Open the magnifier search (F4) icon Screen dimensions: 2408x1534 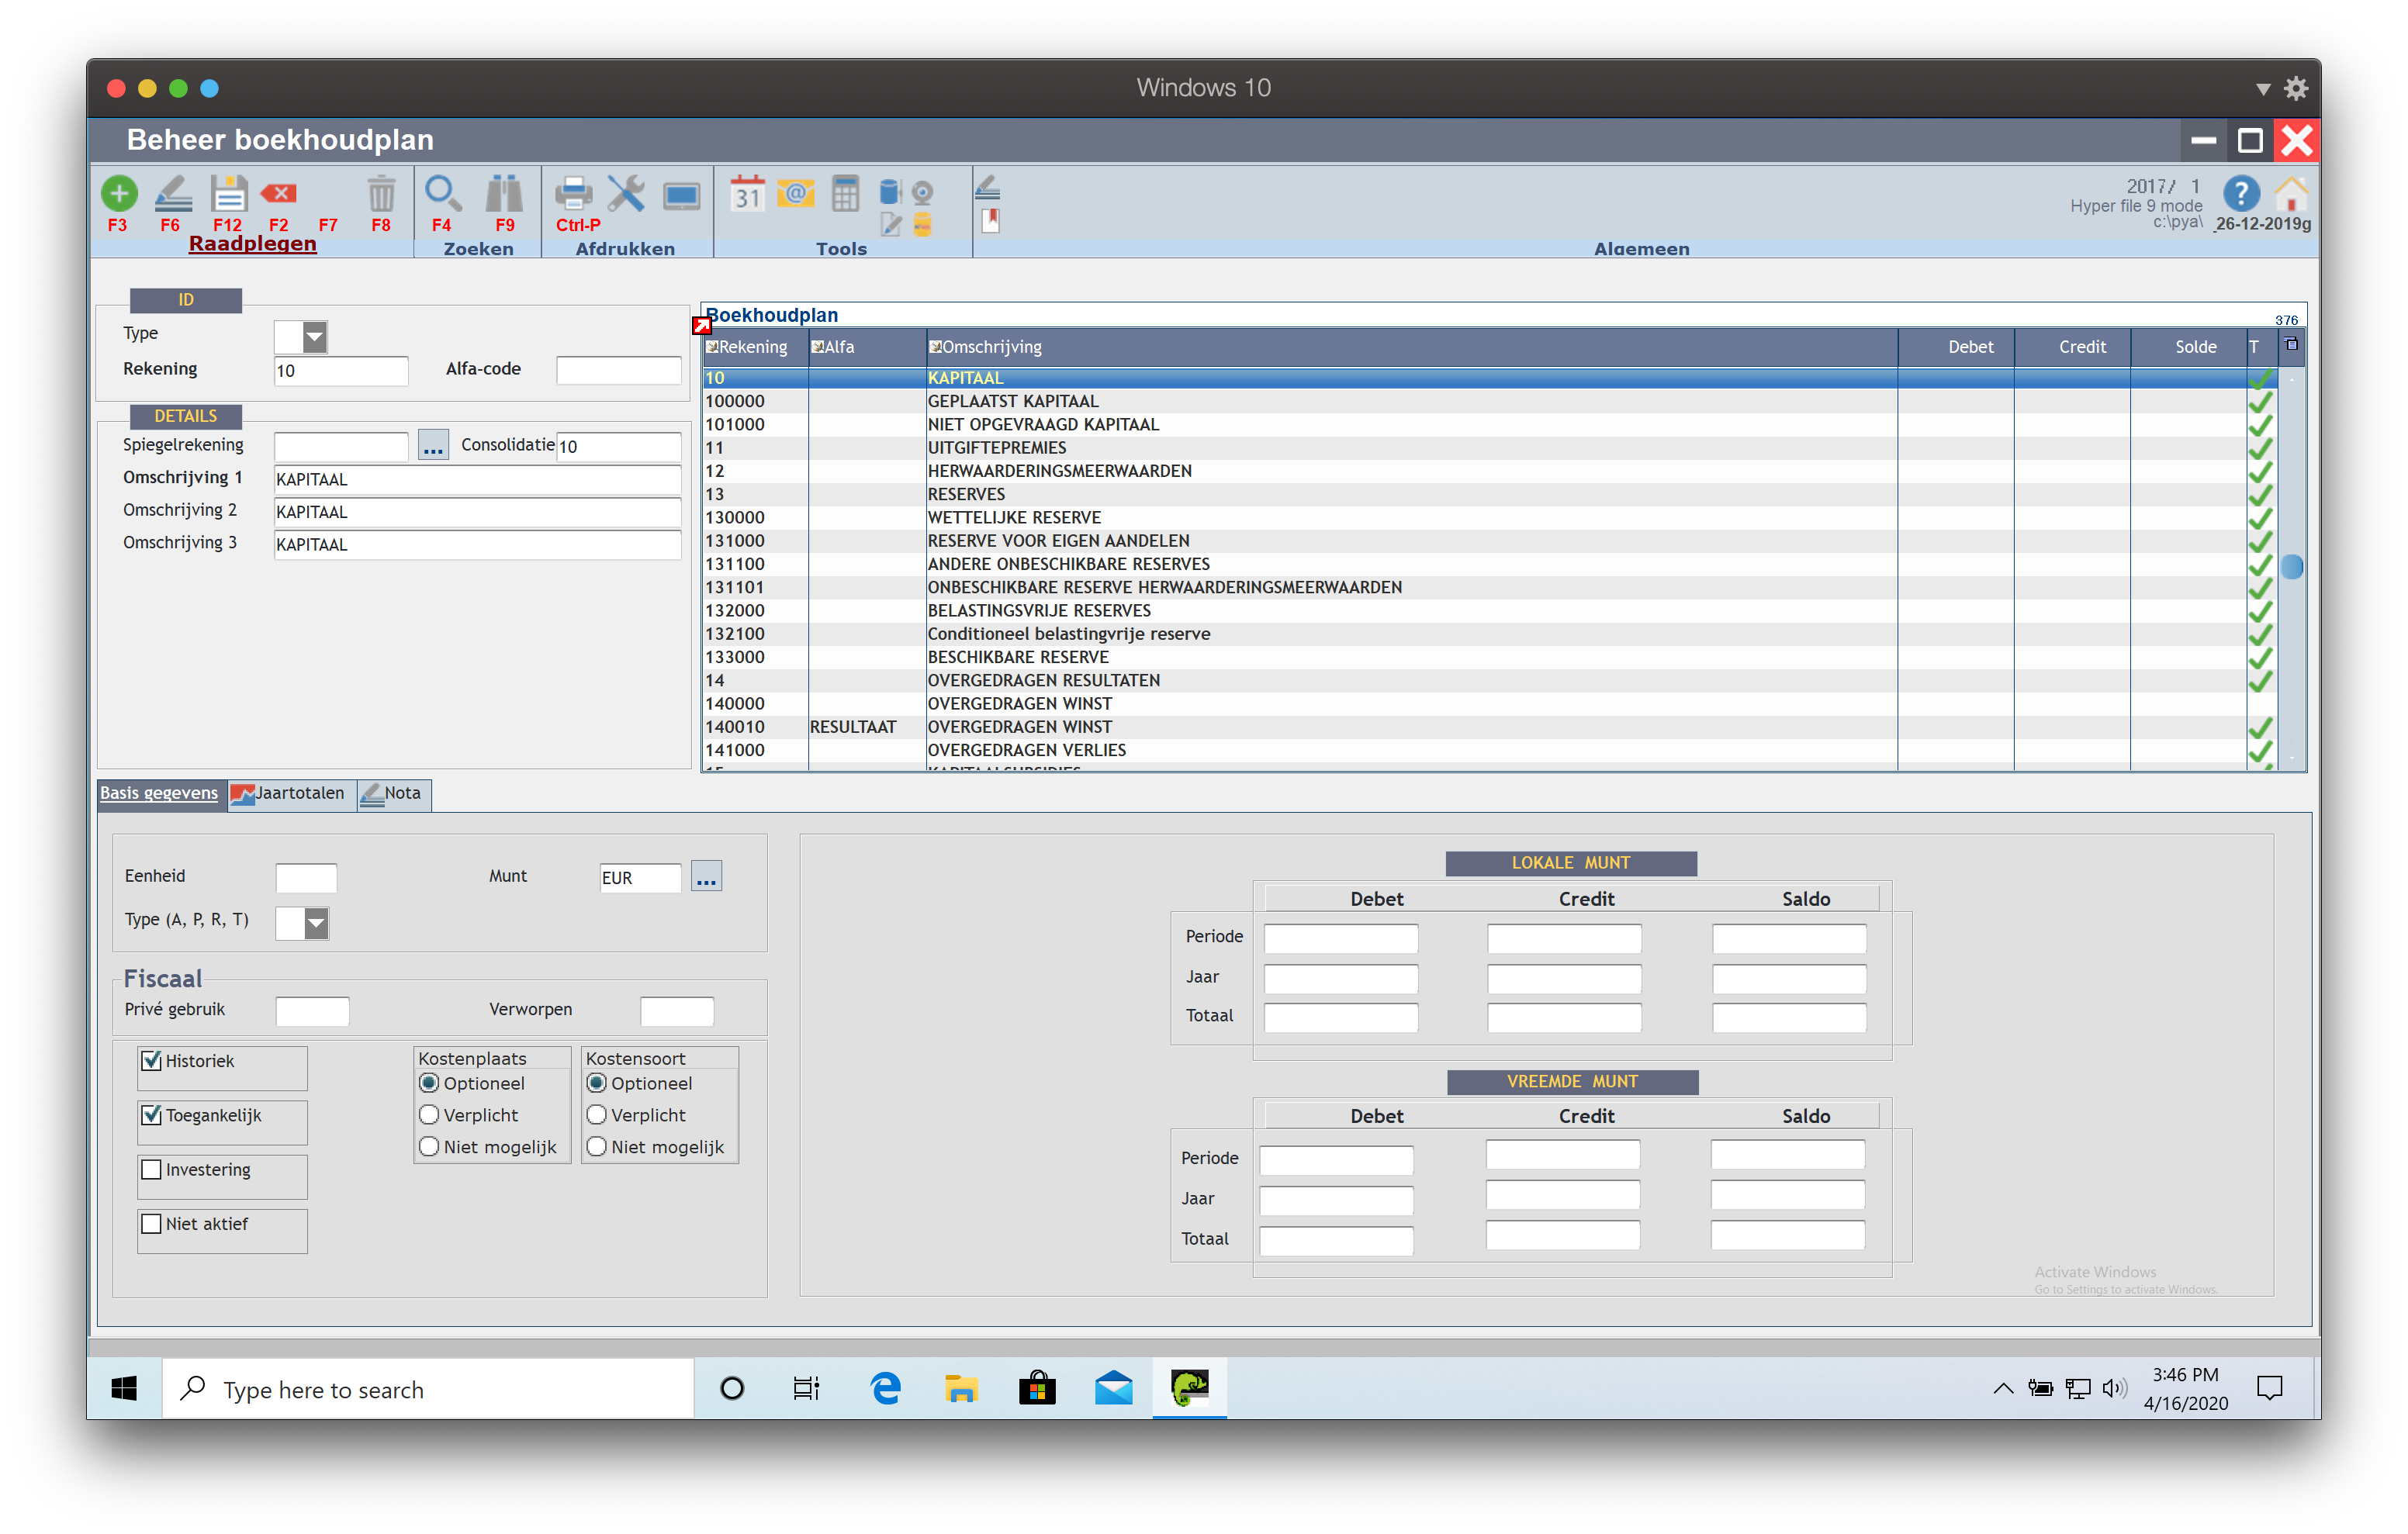pos(442,194)
